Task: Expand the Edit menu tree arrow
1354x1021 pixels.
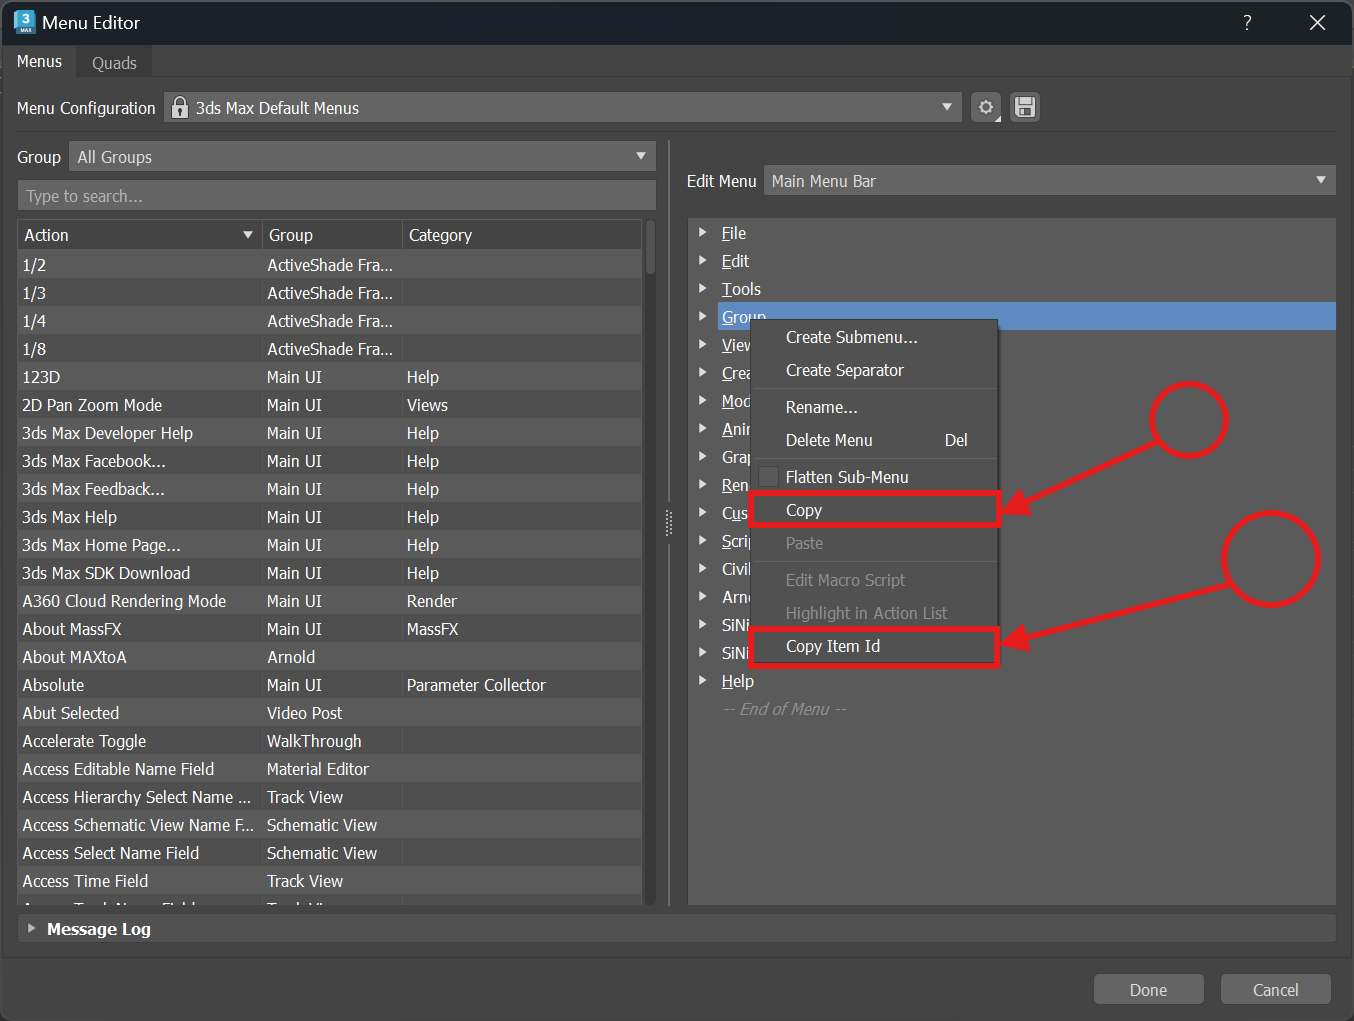Action: click(x=703, y=260)
